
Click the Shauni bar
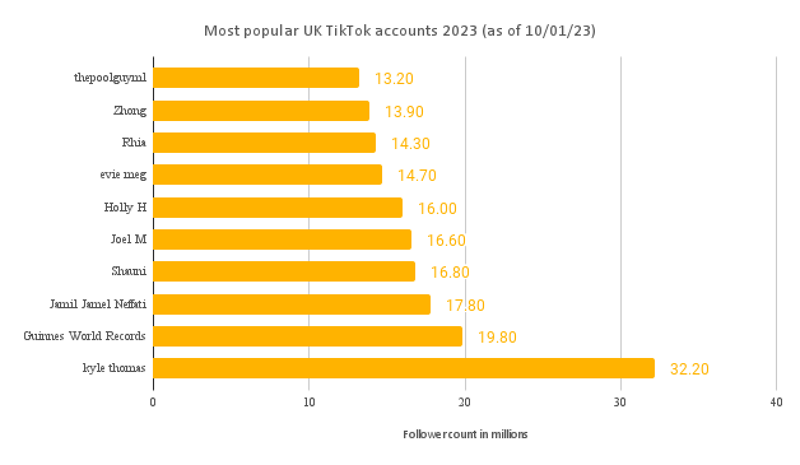pyautogui.click(x=283, y=271)
